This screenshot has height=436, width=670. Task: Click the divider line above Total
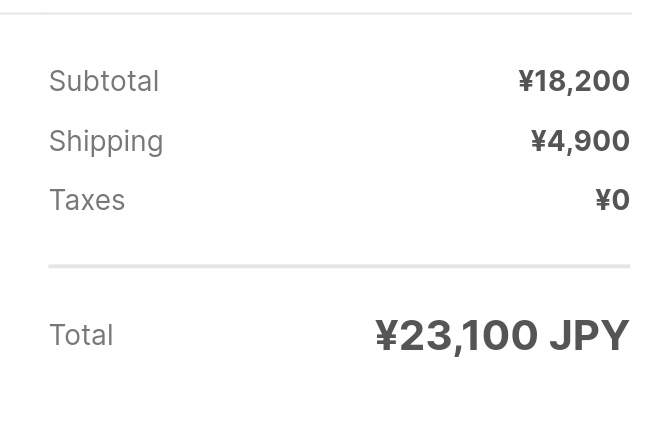[339, 267]
